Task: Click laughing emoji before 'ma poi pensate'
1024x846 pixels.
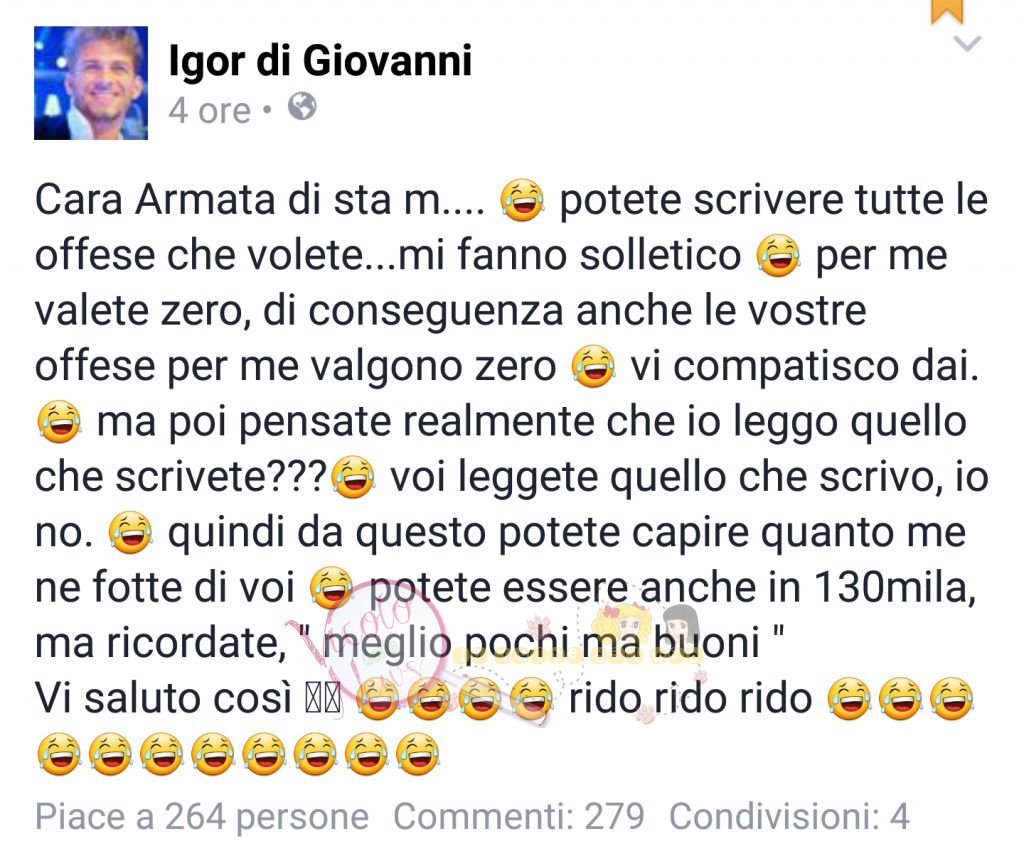Action: tap(59, 422)
